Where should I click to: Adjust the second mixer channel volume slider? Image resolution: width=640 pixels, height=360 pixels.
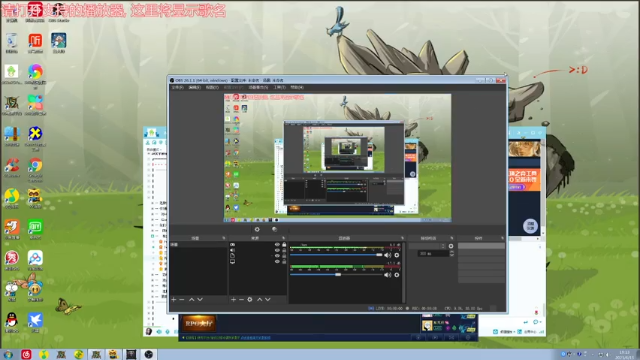(x=336, y=275)
